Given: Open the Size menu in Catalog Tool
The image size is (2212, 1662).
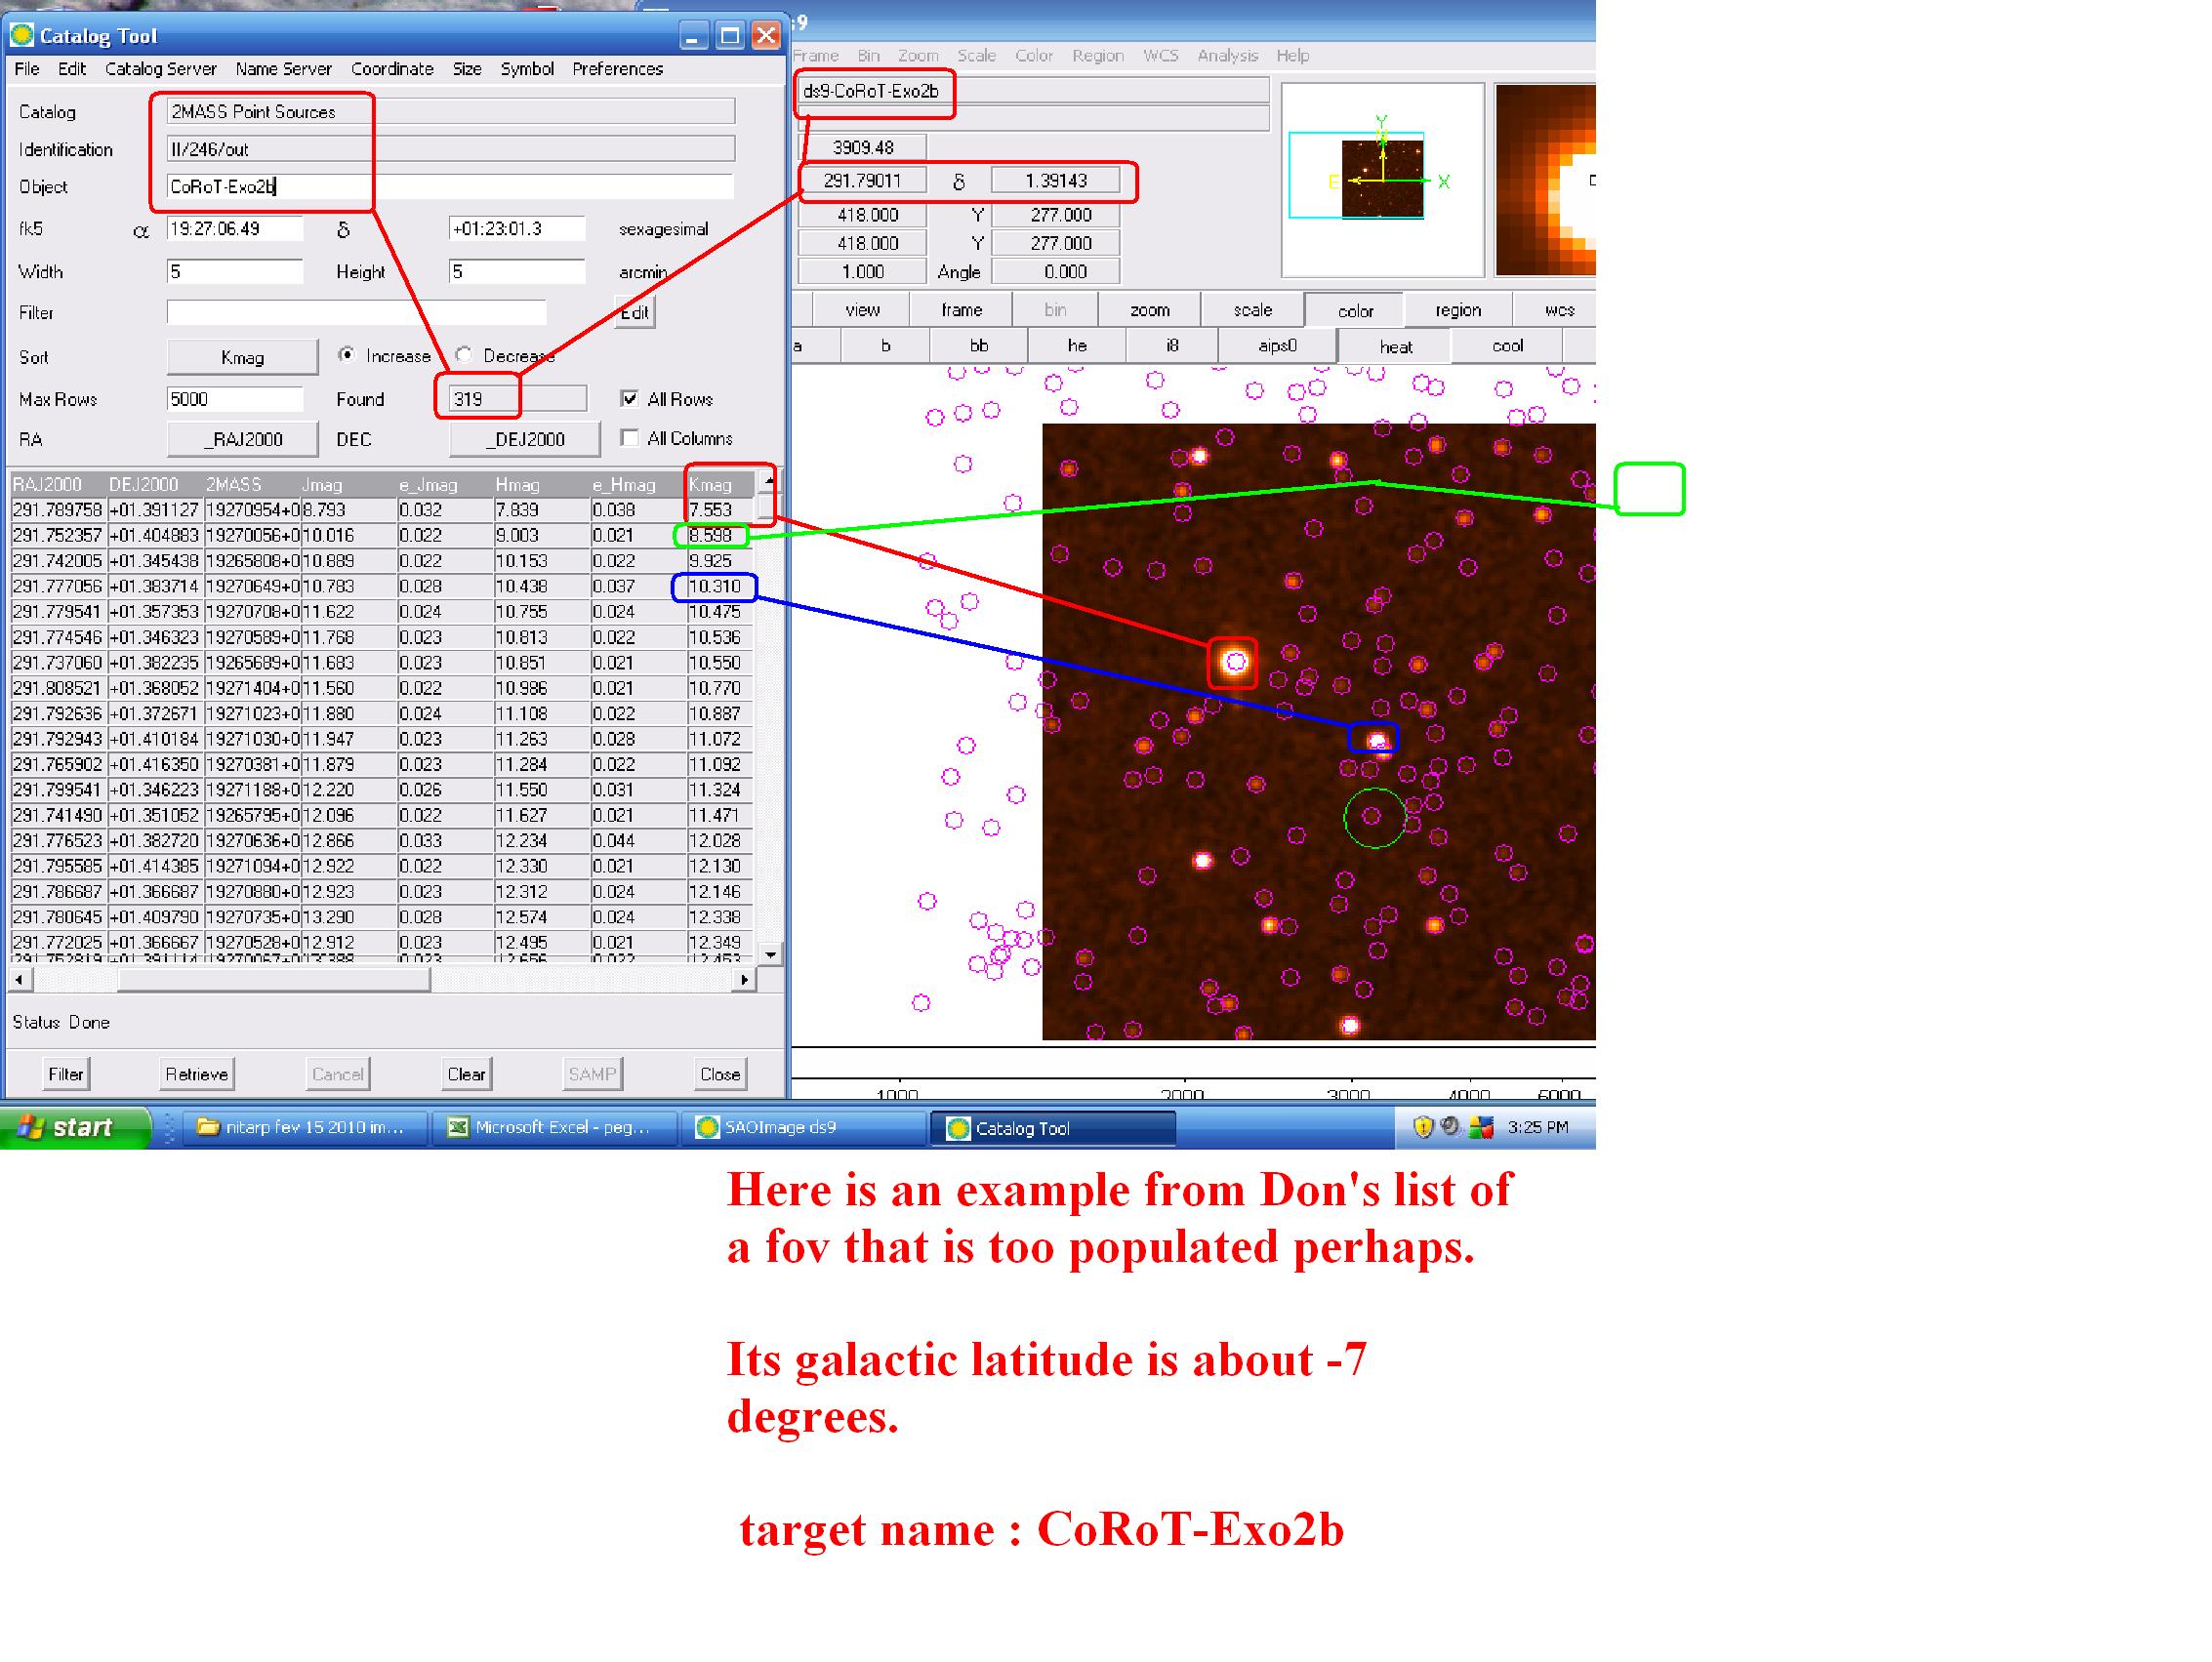Looking at the screenshot, I should pos(467,69).
